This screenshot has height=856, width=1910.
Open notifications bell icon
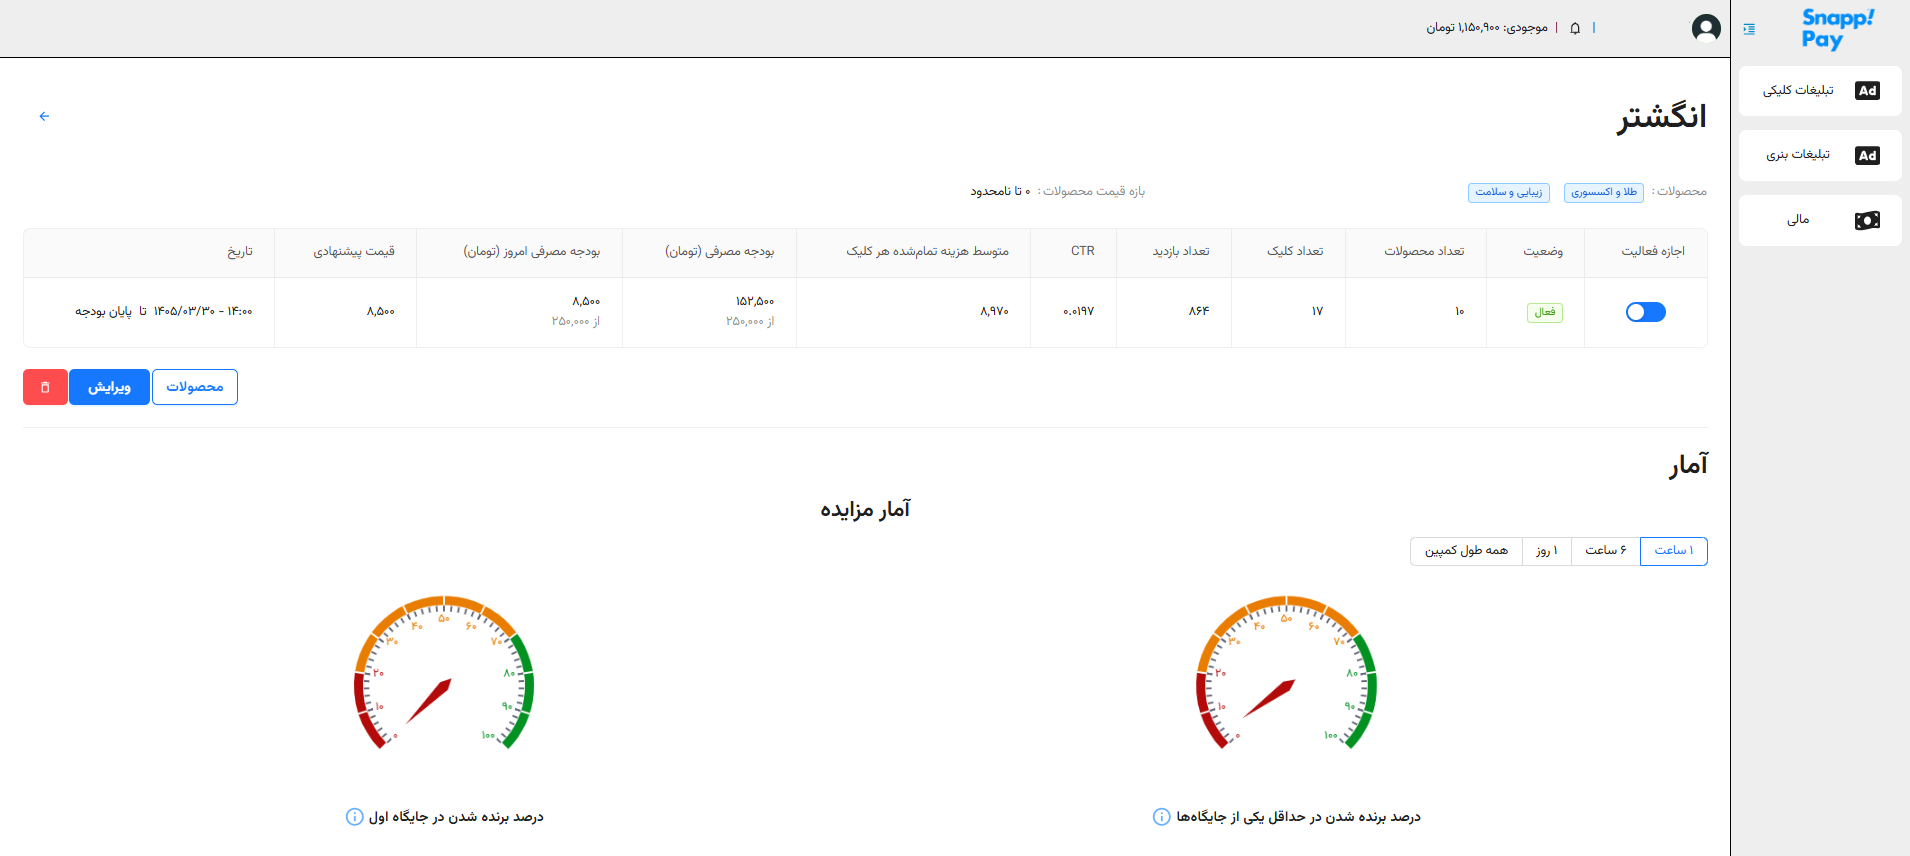(1575, 28)
